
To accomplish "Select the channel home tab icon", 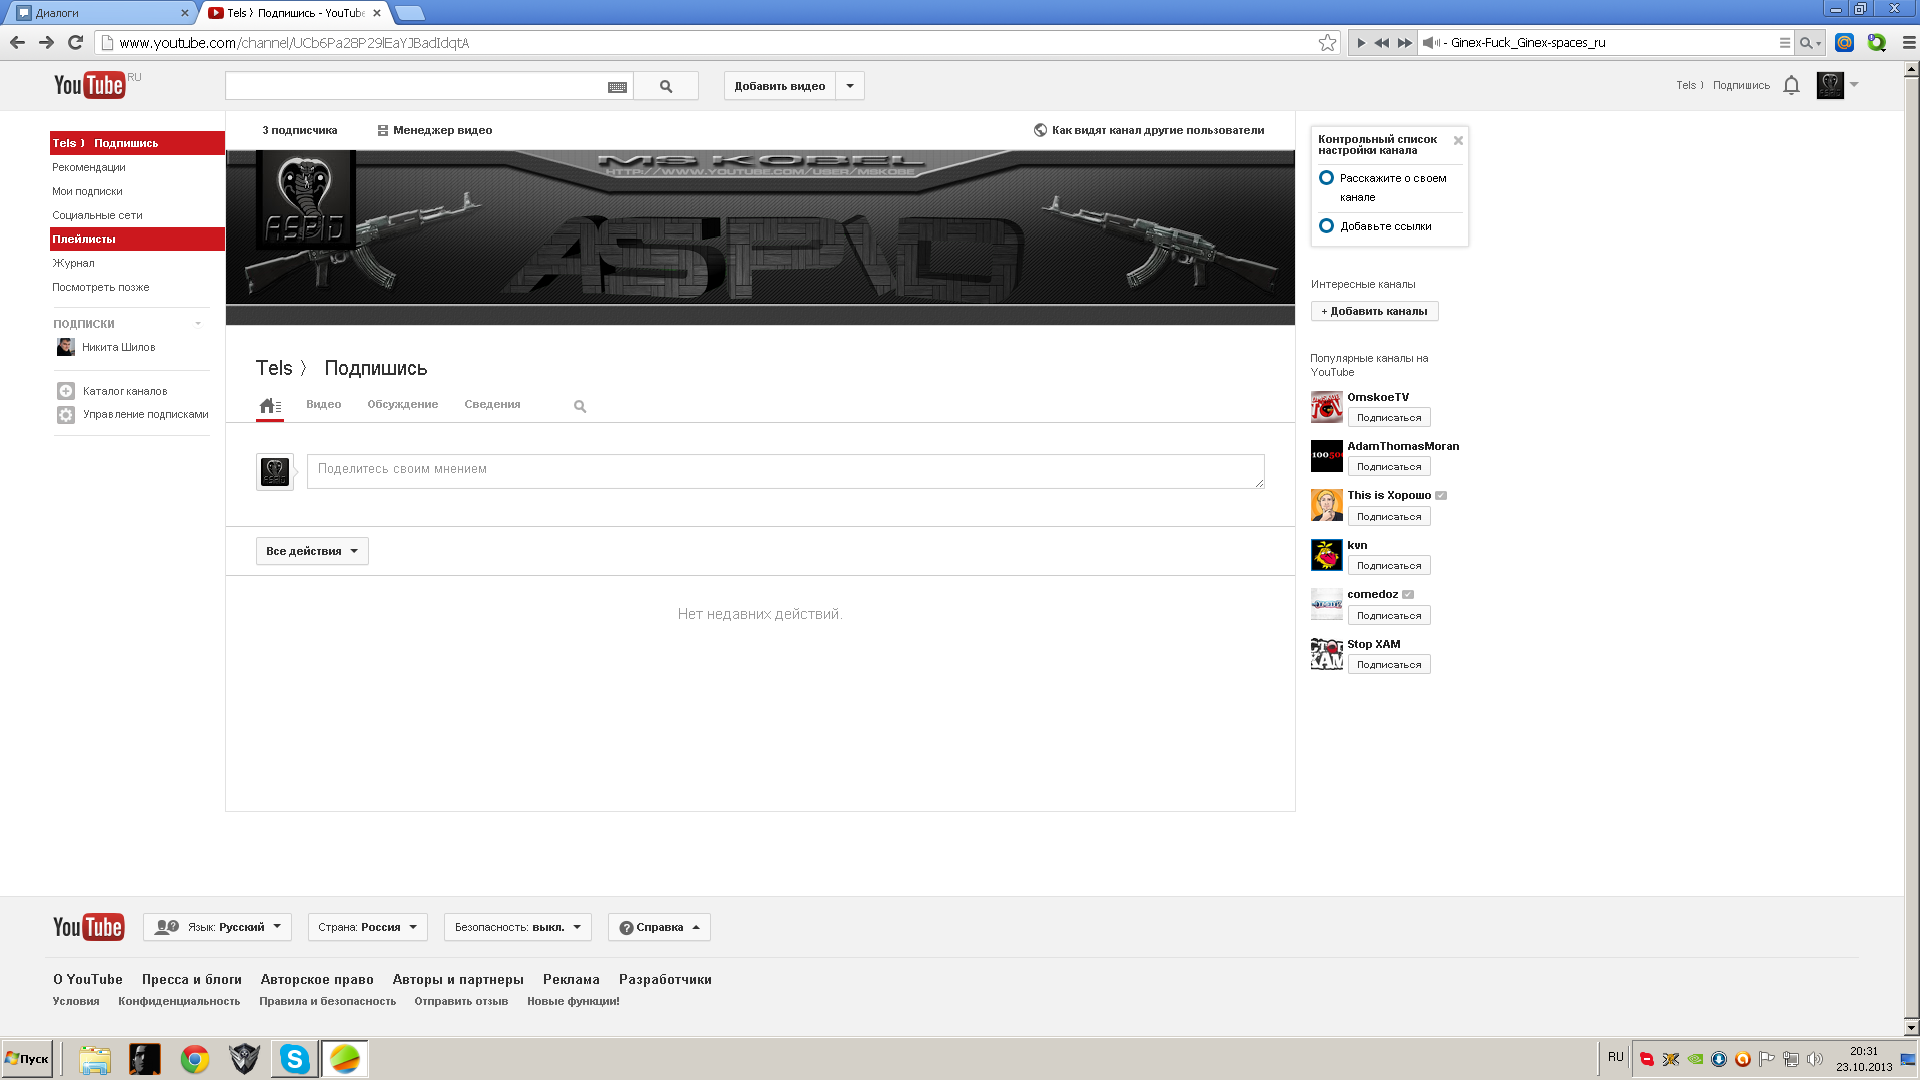I will [x=270, y=405].
